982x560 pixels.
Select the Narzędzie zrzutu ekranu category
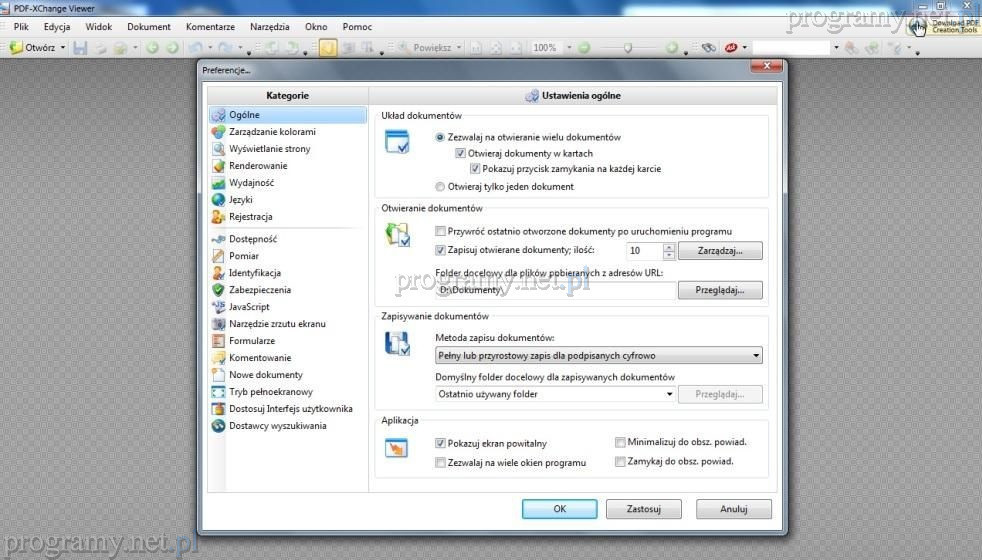coord(277,324)
